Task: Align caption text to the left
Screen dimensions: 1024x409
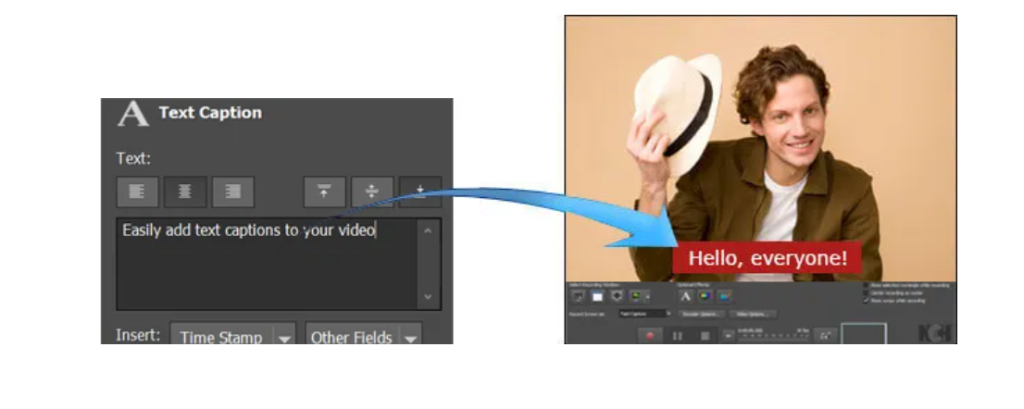Action: [138, 191]
